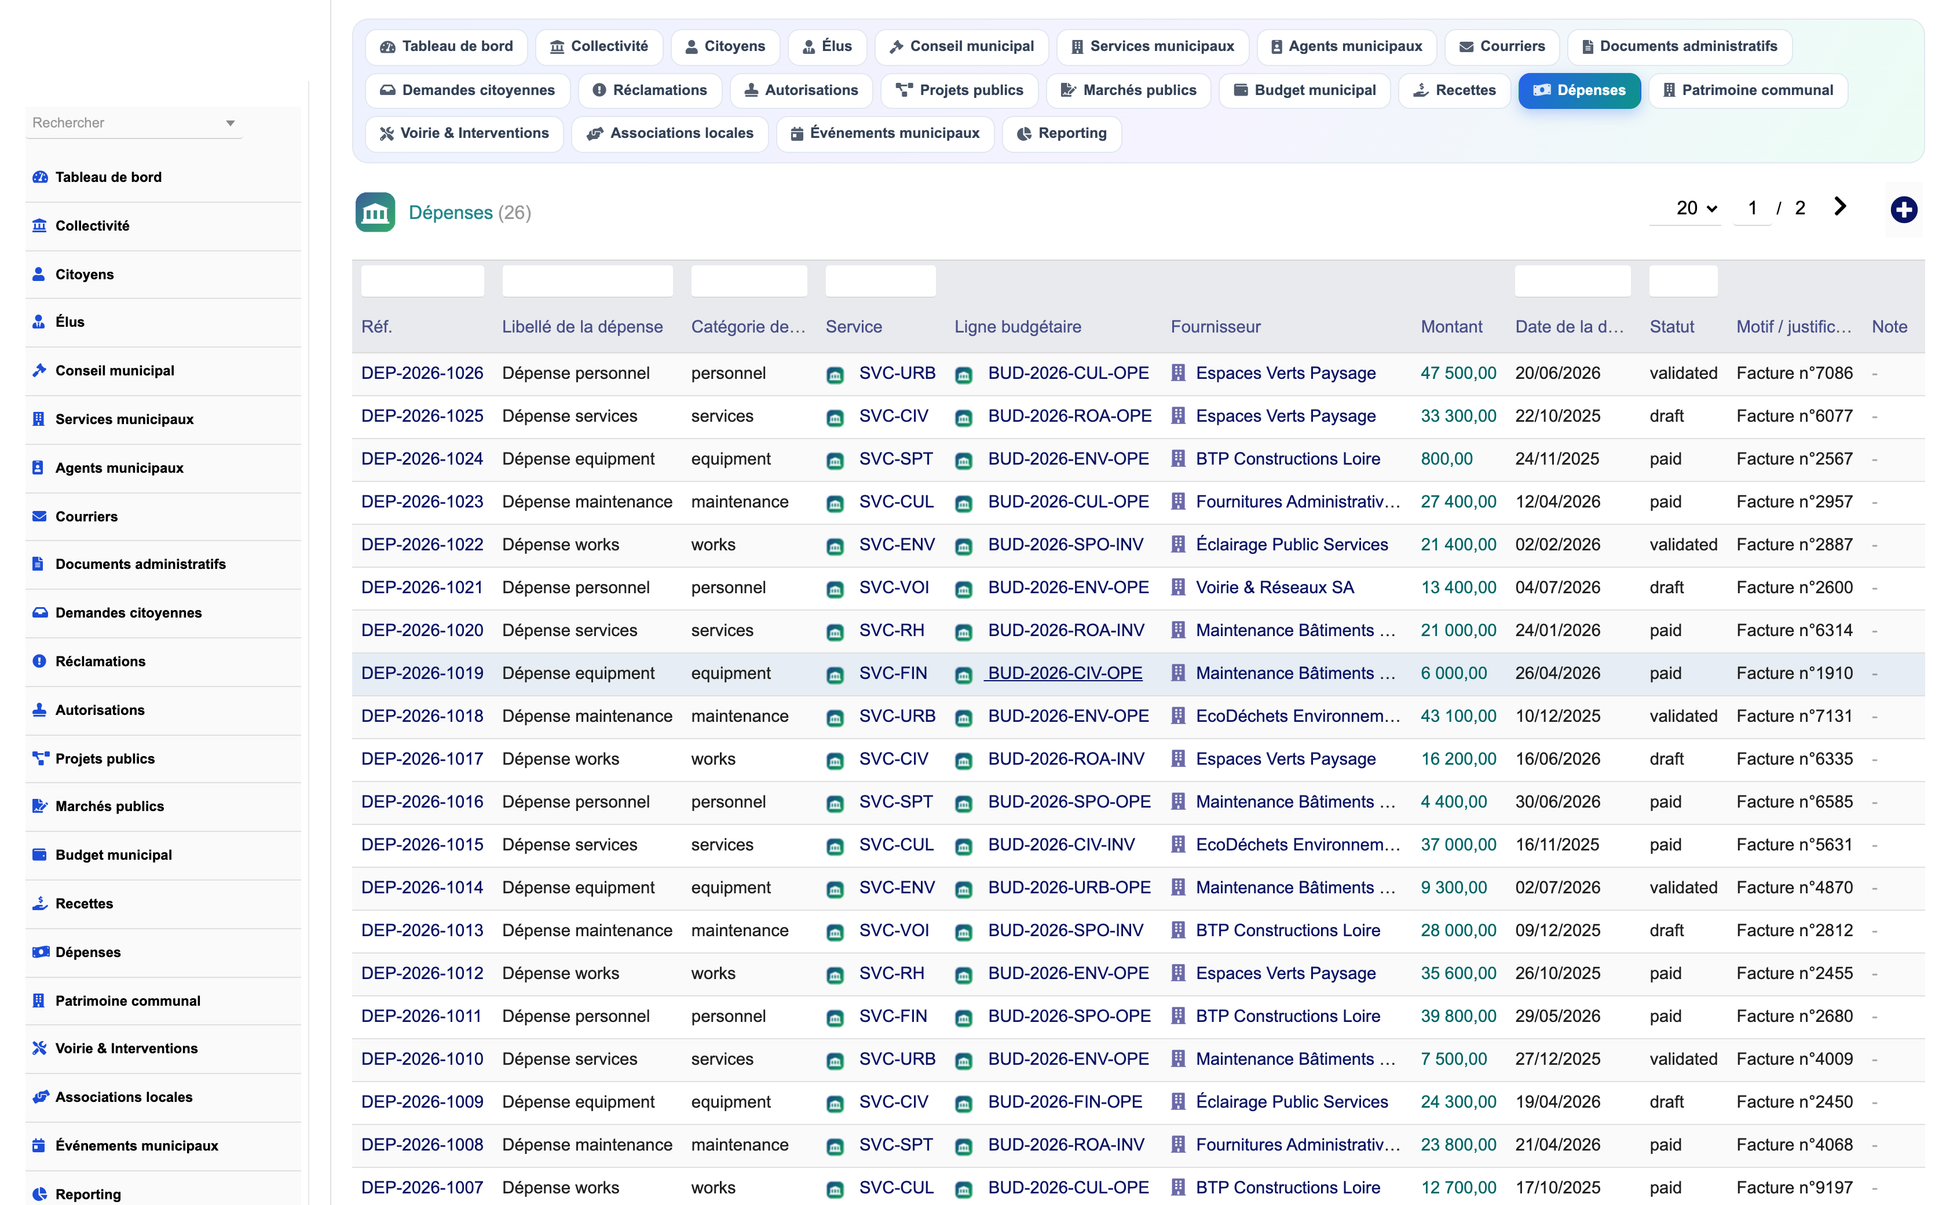Click sidebar Recettes hand-coin icon
Viewport: 1946px width, 1205px height.
coord(40,904)
